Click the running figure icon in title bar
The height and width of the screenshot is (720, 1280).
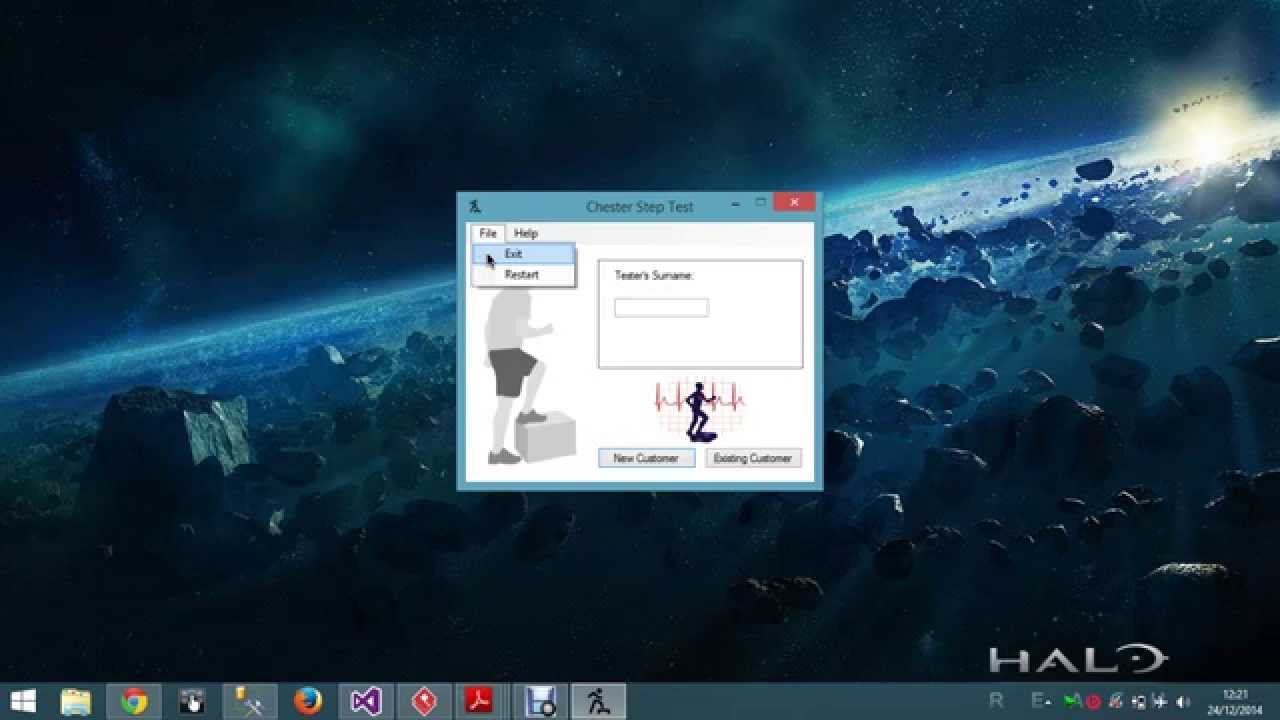(x=475, y=206)
